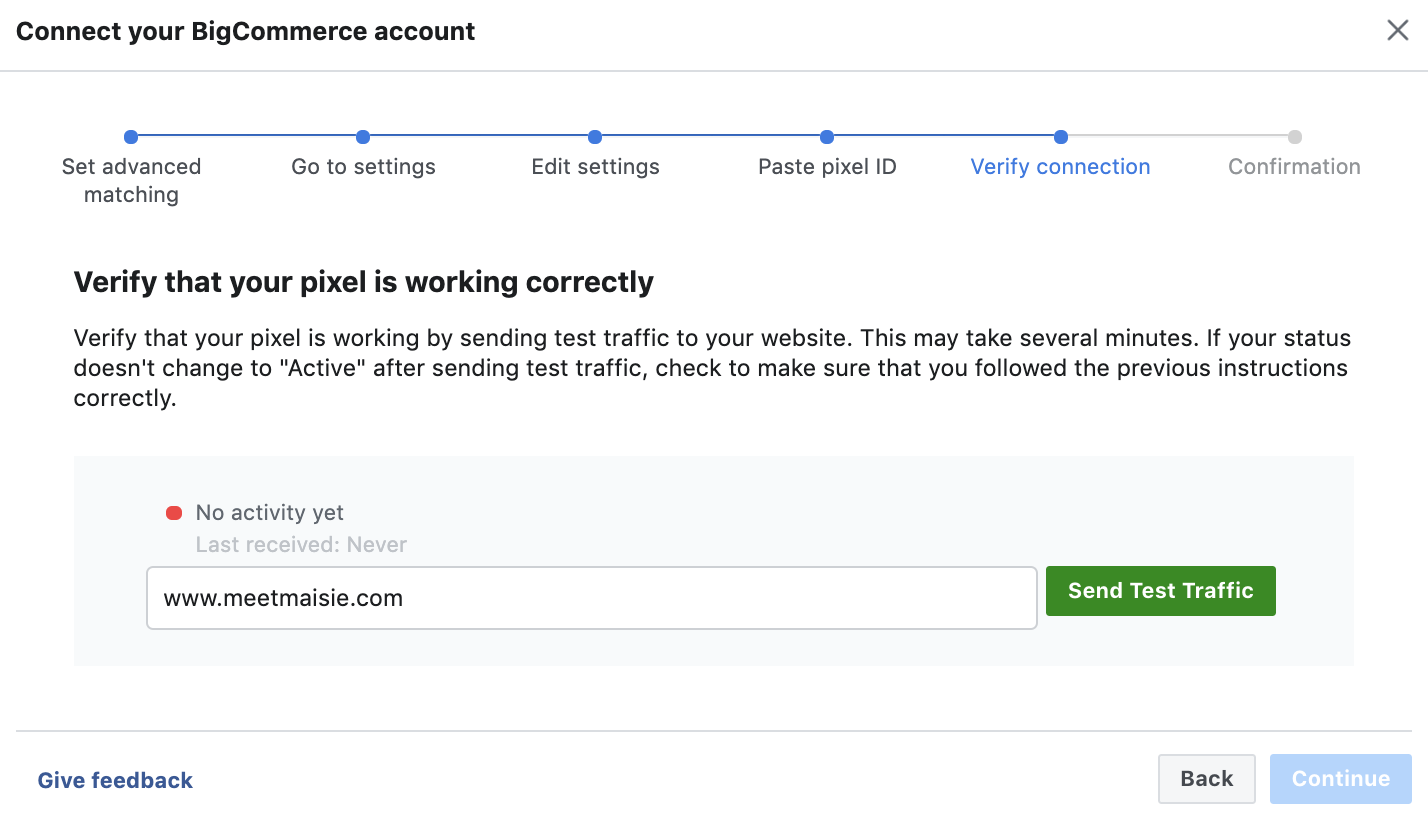Jump to the Edit settings step label
Image resolution: width=1428 pixels, height=824 pixels.
click(595, 167)
